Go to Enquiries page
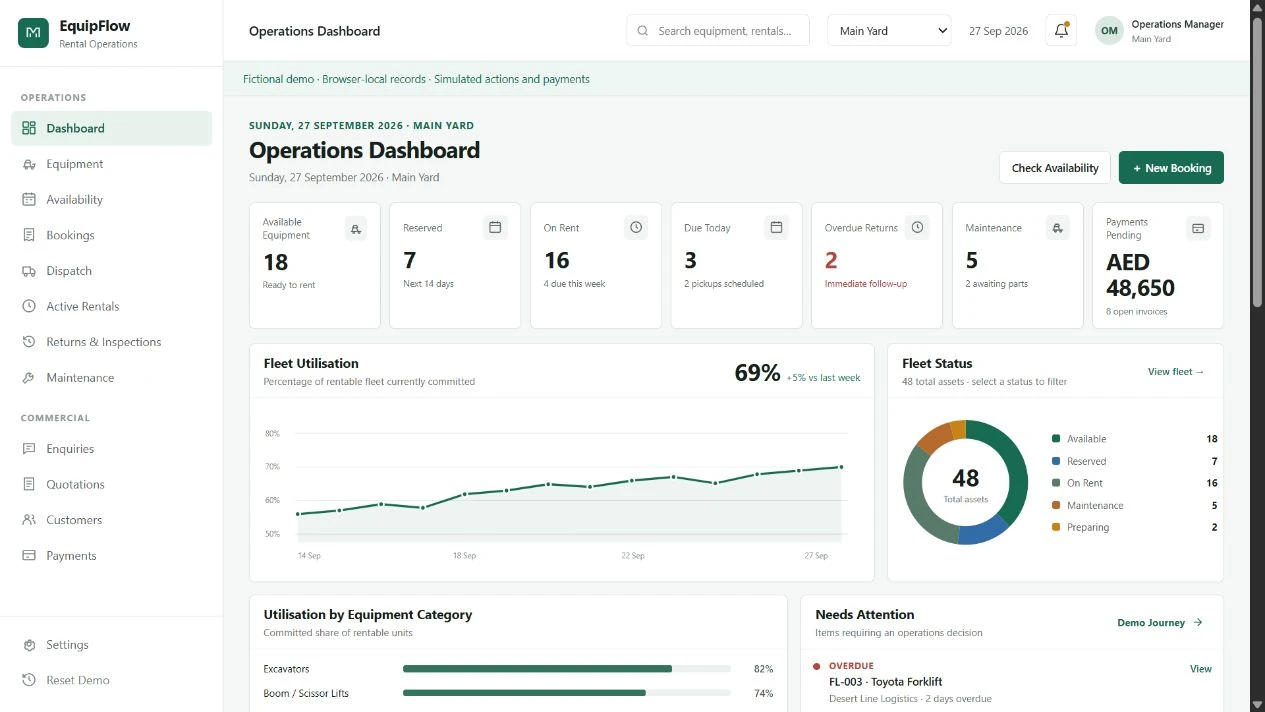This screenshot has height=712, width=1265. click(x=112, y=449)
